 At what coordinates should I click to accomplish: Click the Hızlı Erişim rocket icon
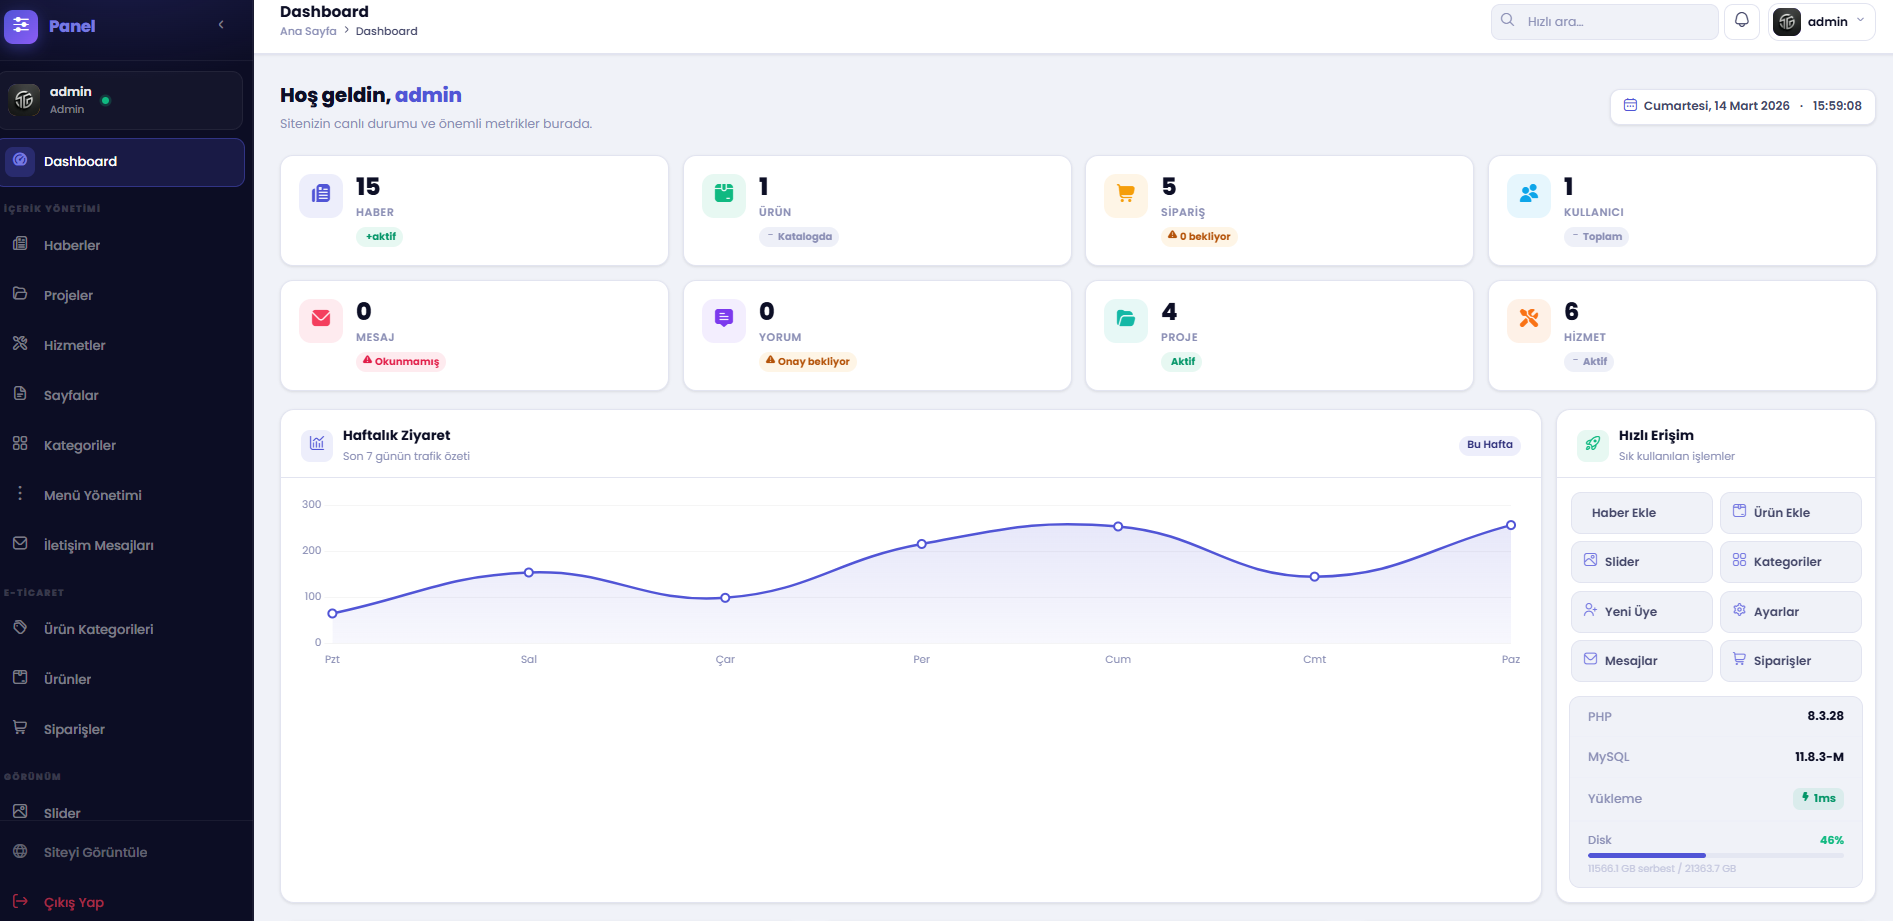coord(1593,444)
